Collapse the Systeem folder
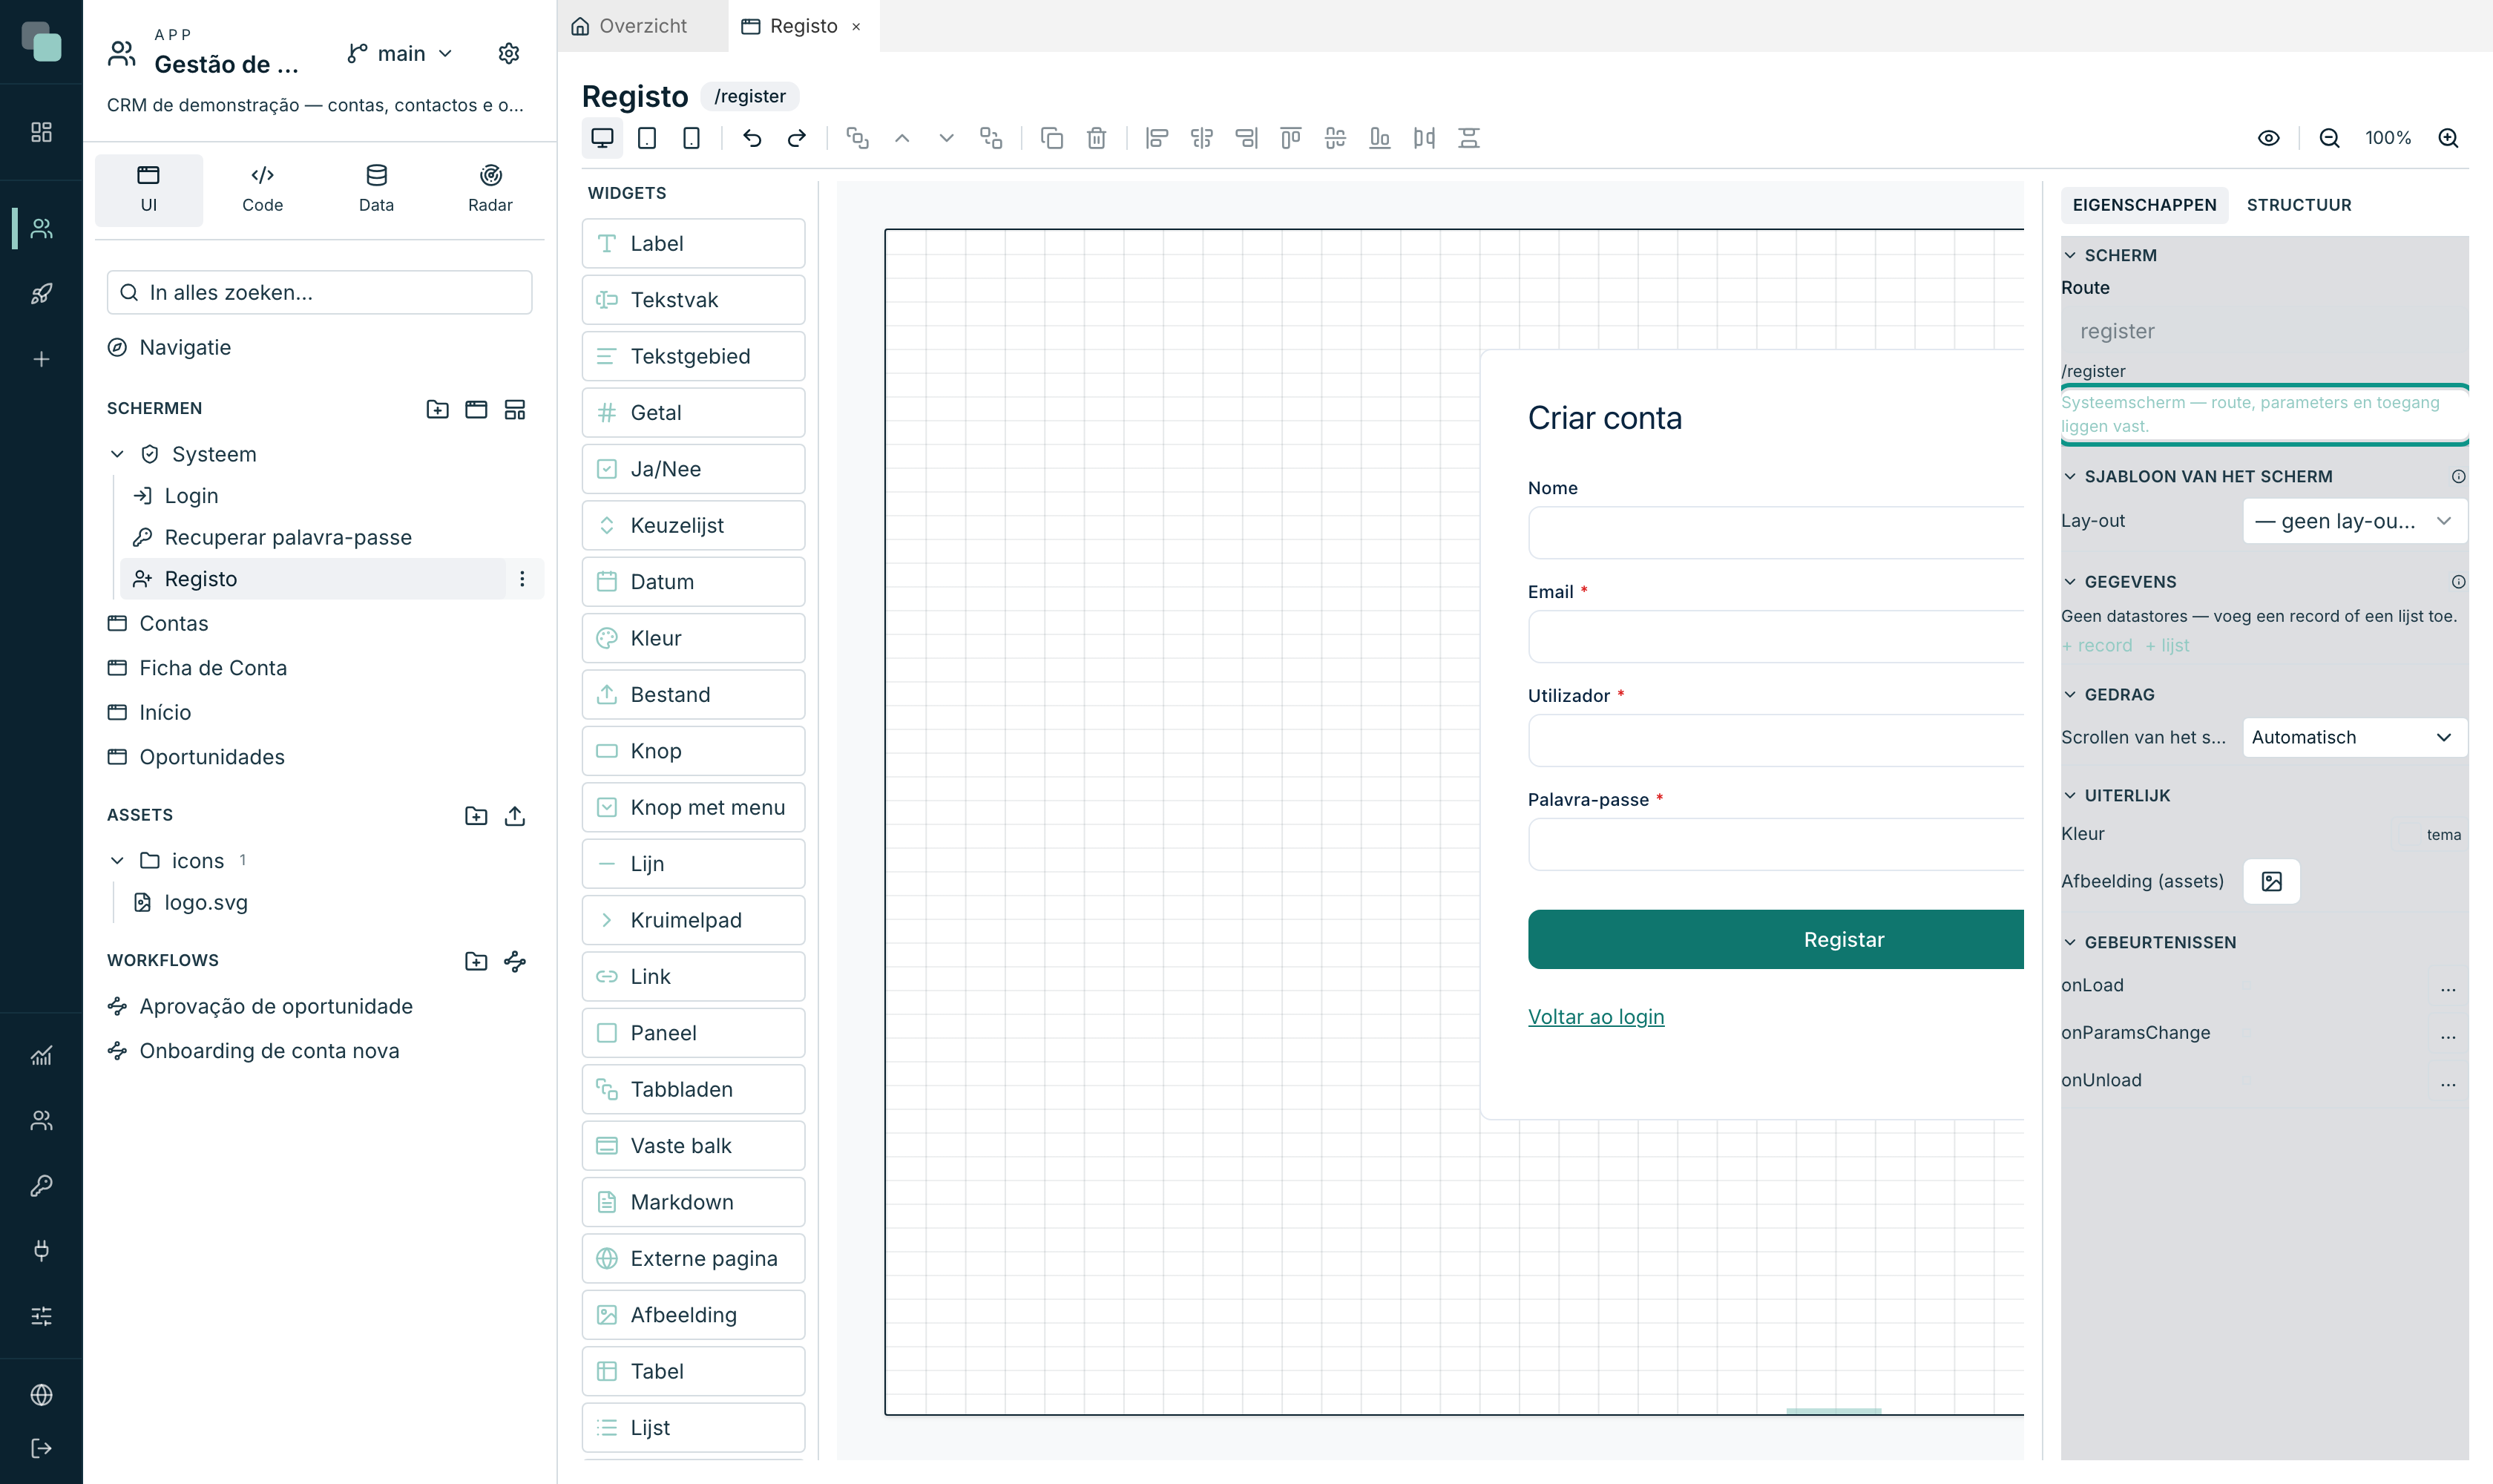Image resolution: width=2493 pixels, height=1484 pixels. coord(117,454)
